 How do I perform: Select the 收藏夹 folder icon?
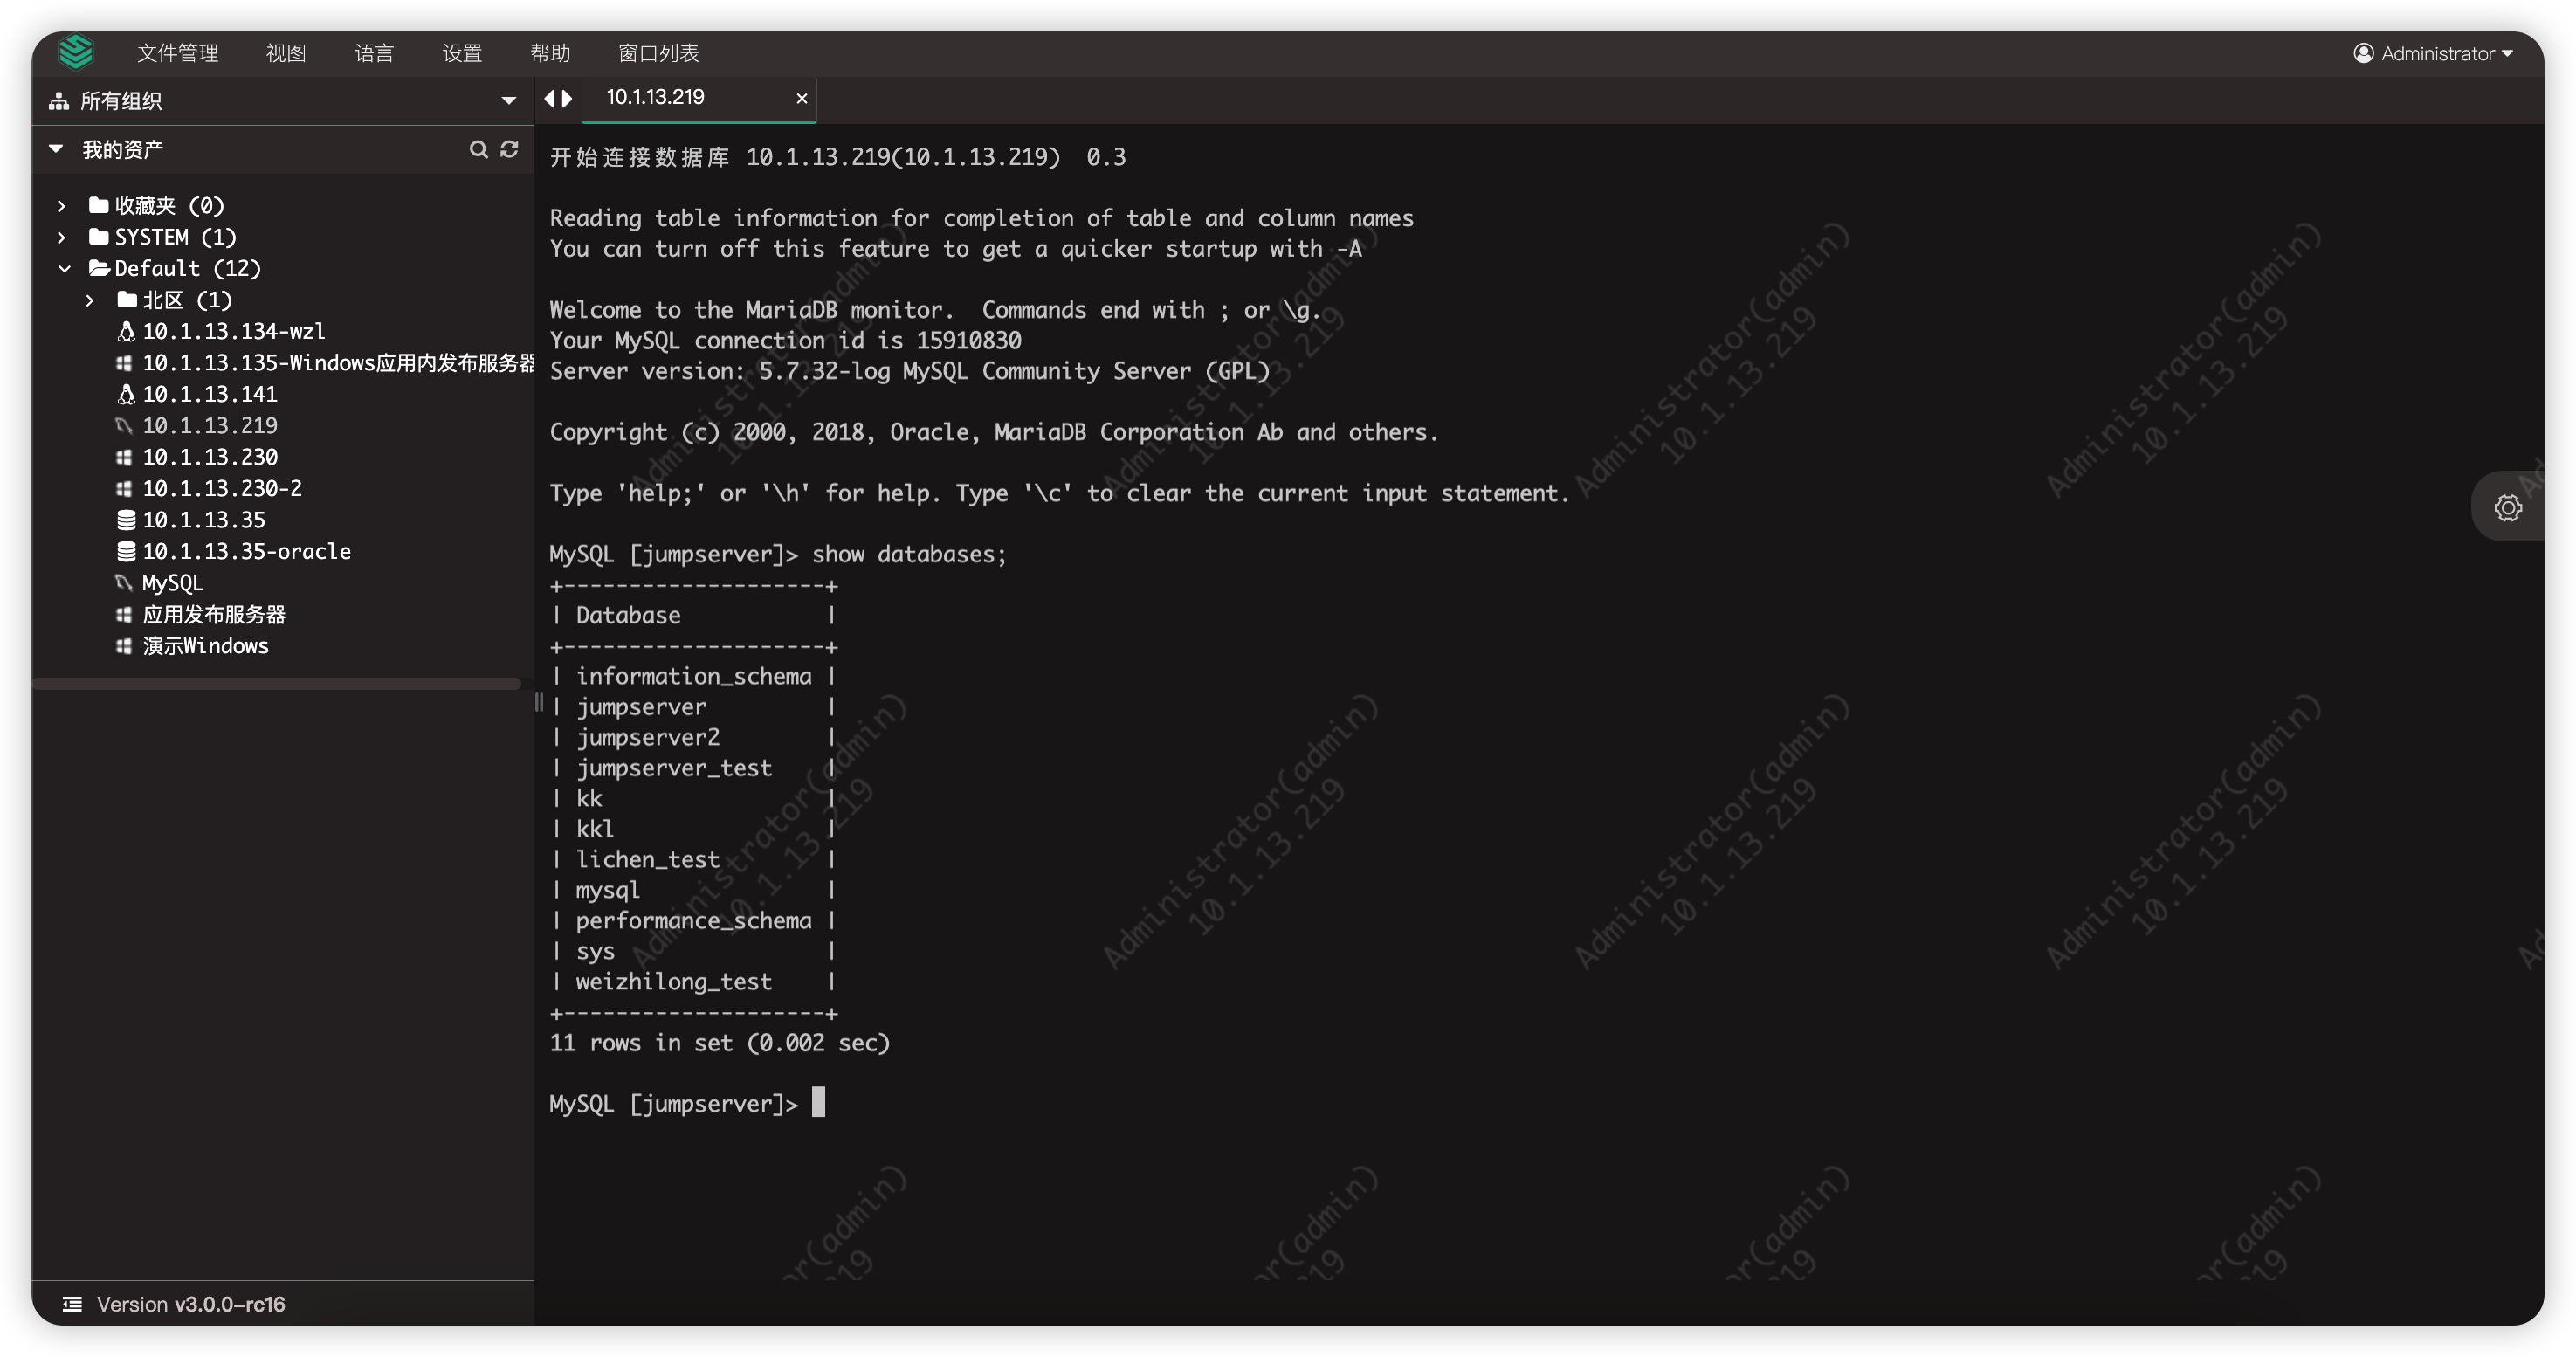tap(98, 205)
